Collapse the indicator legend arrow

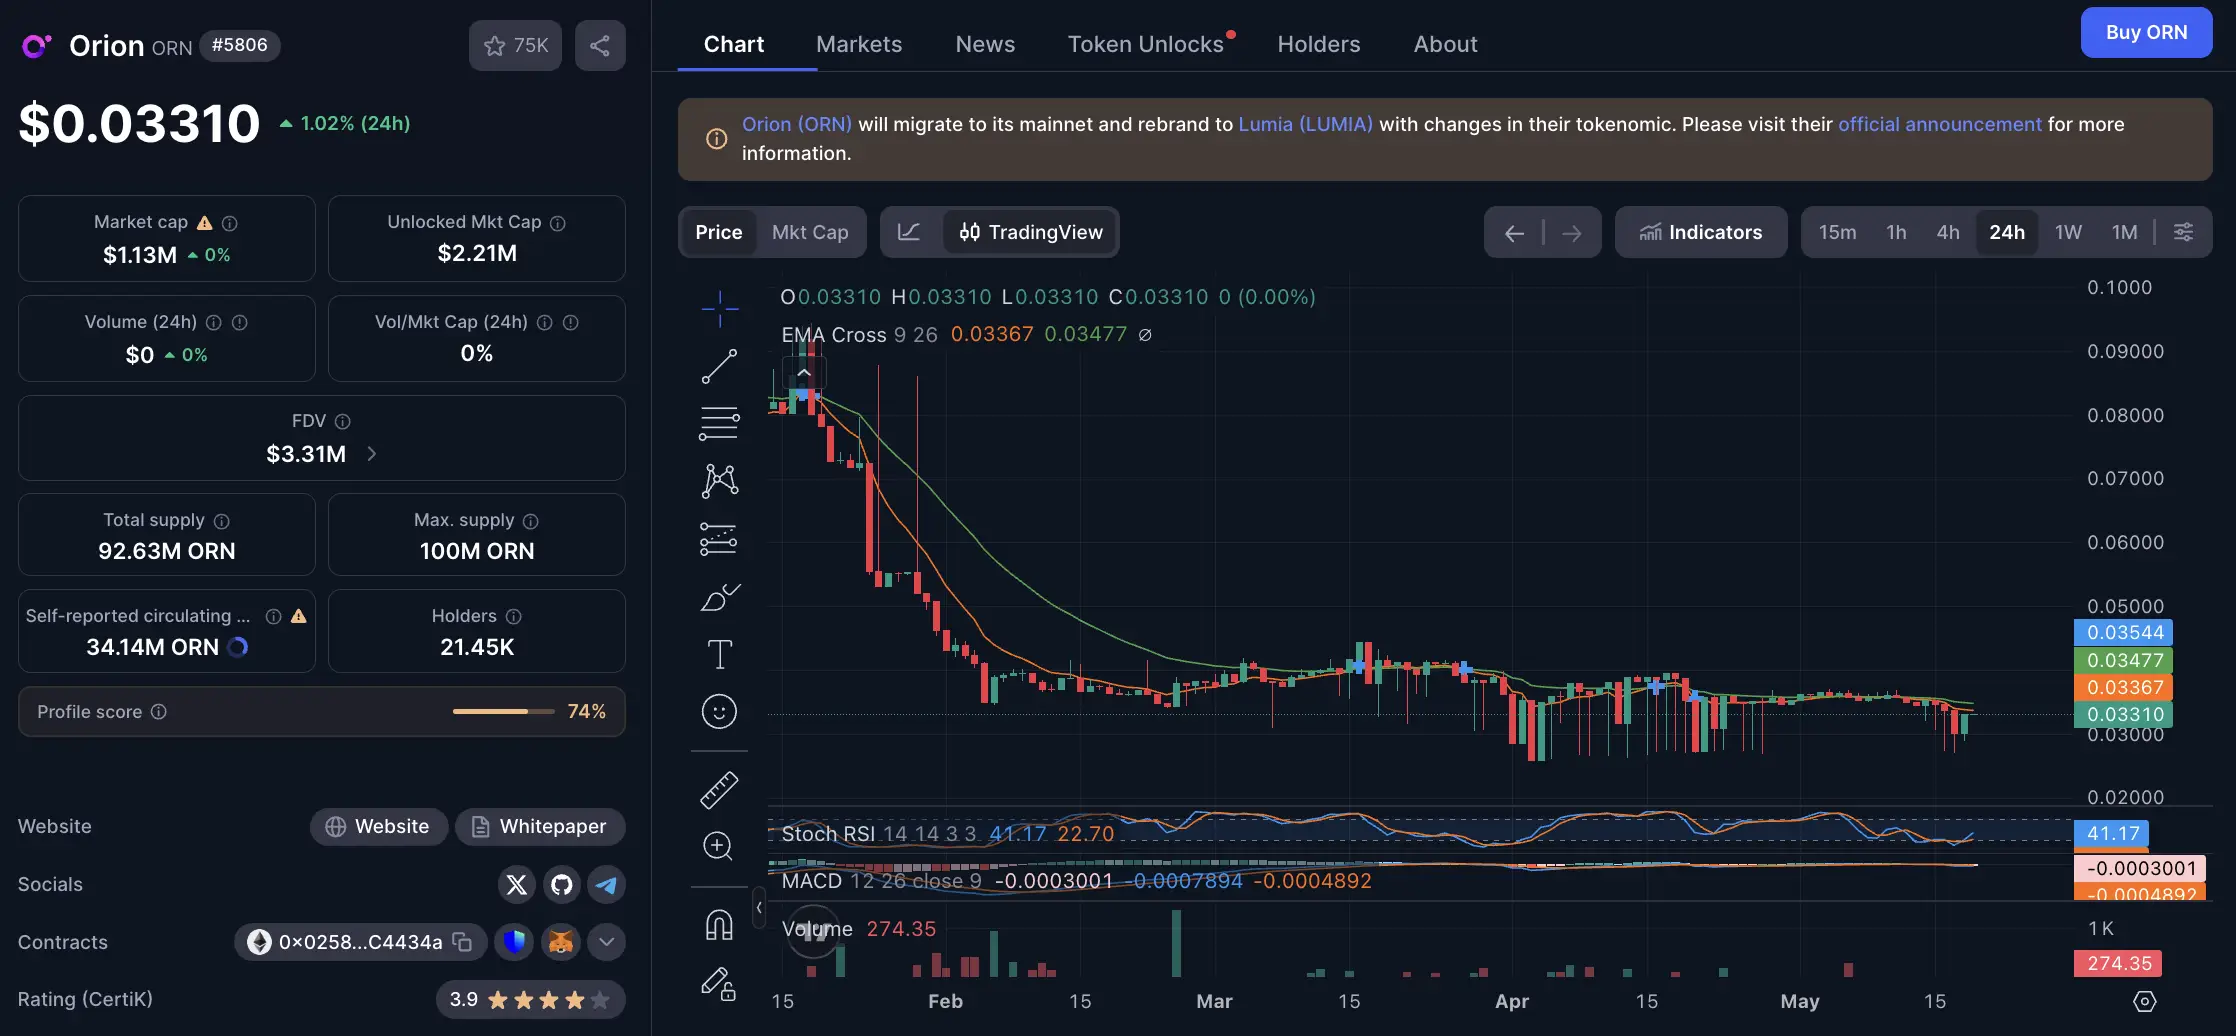coord(804,372)
